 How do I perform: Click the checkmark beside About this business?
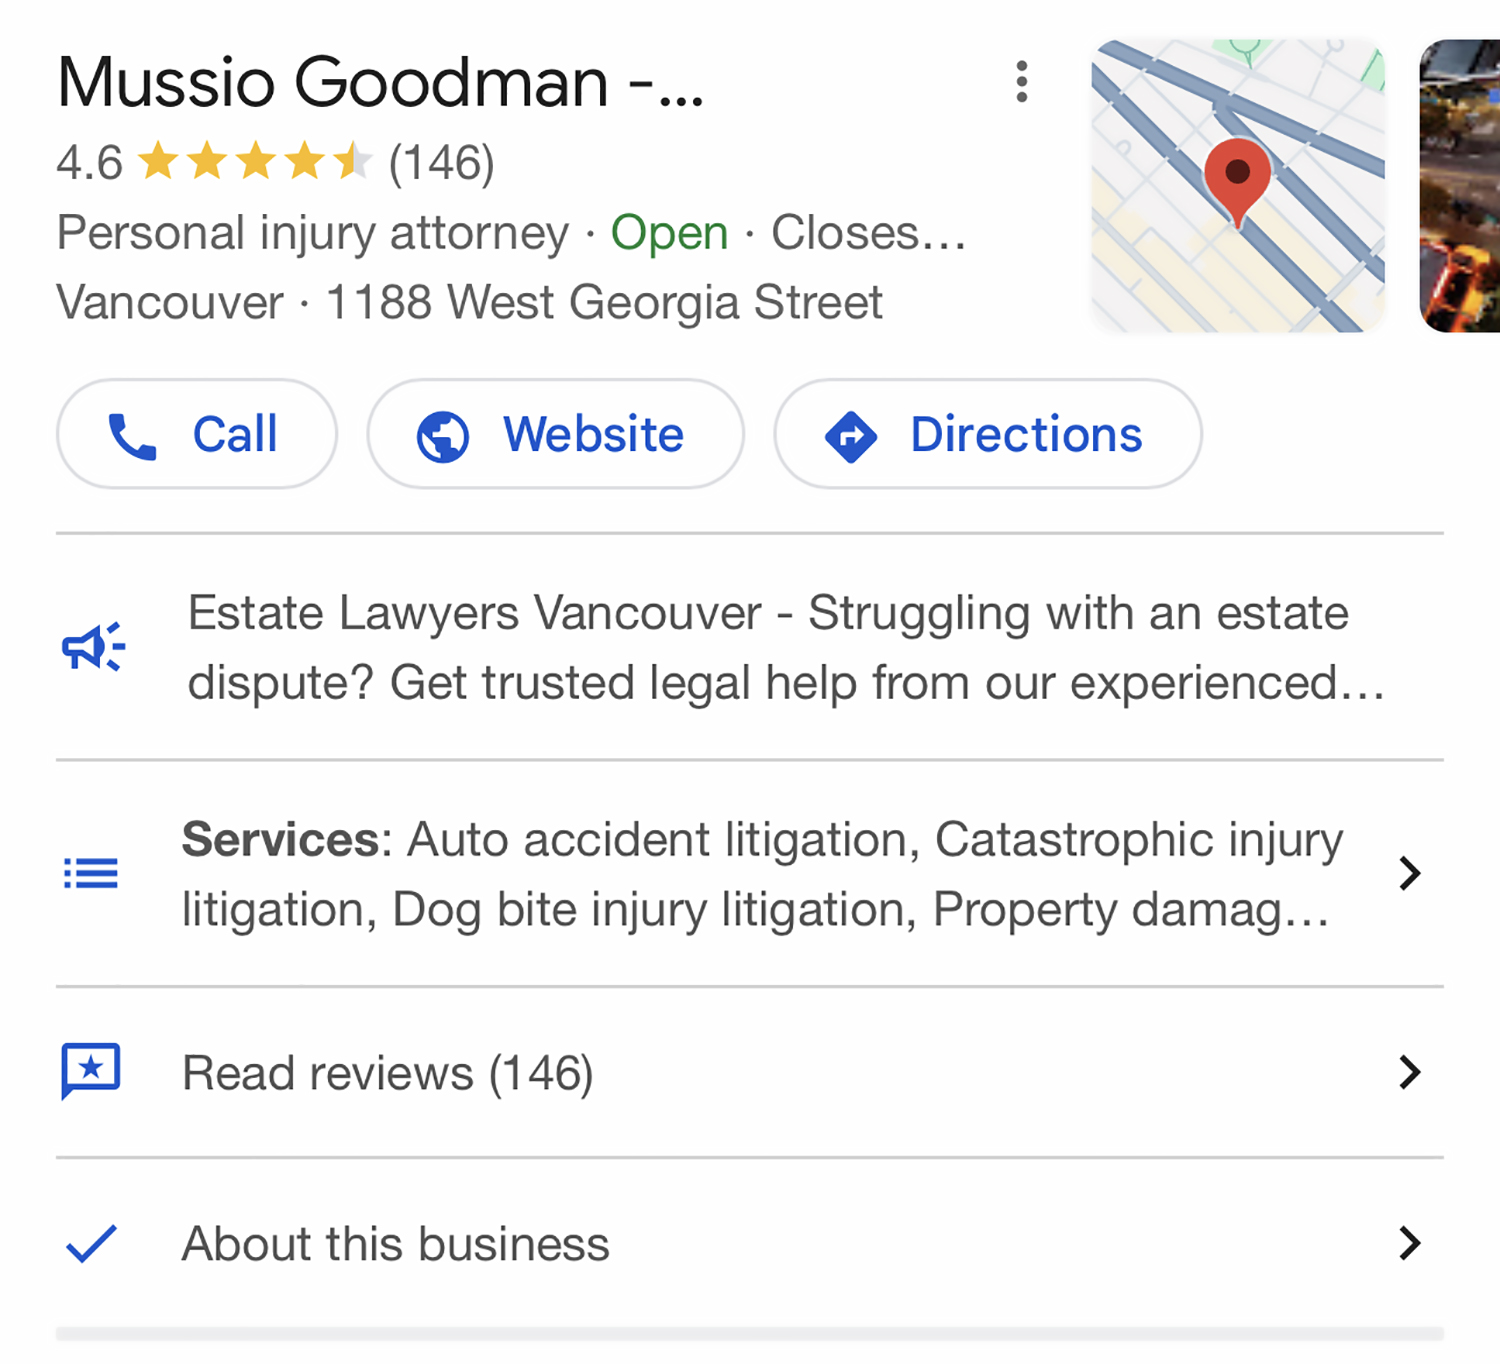pyautogui.click(x=91, y=1242)
